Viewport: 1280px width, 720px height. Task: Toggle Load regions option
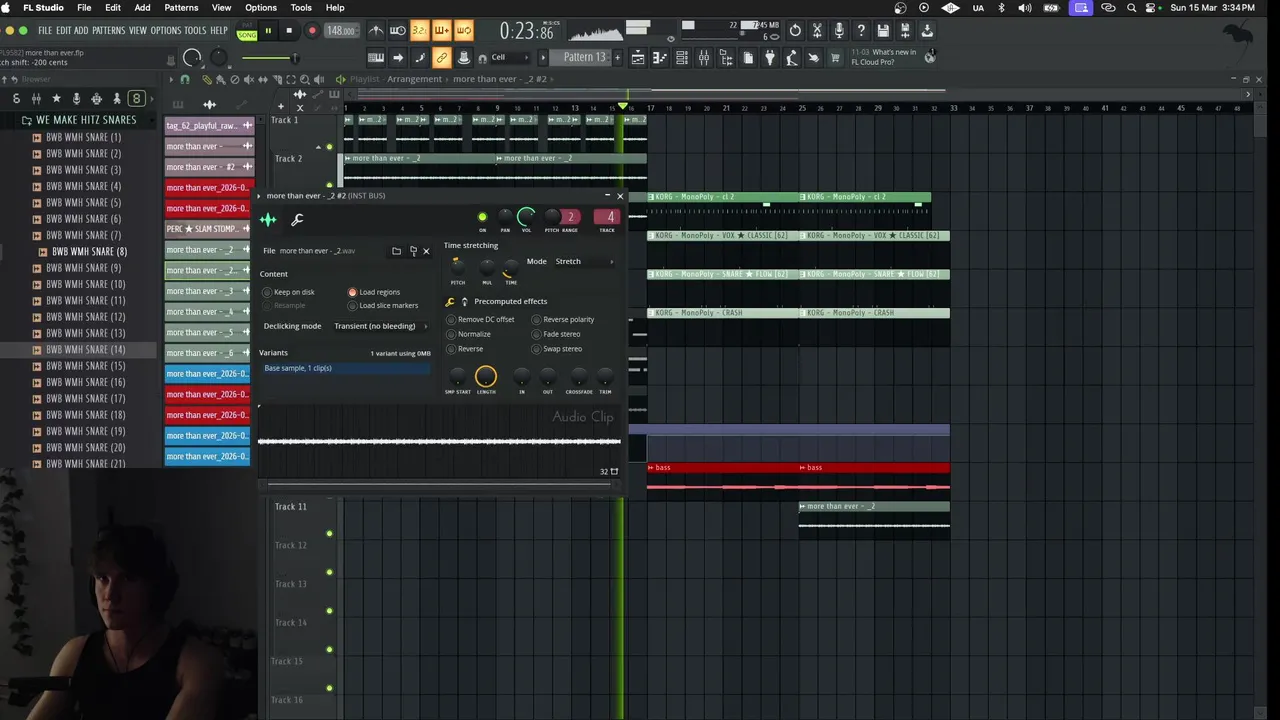pyautogui.click(x=374, y=292)
